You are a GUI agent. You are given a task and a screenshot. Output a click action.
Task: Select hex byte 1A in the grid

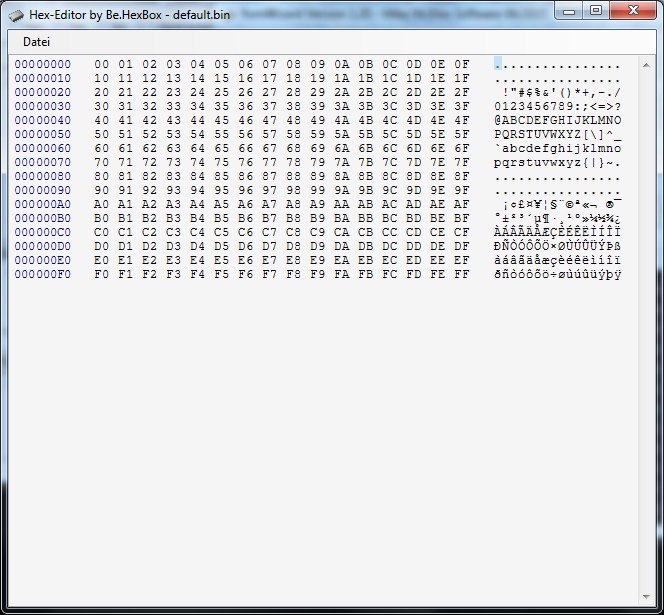coord(341,78)
